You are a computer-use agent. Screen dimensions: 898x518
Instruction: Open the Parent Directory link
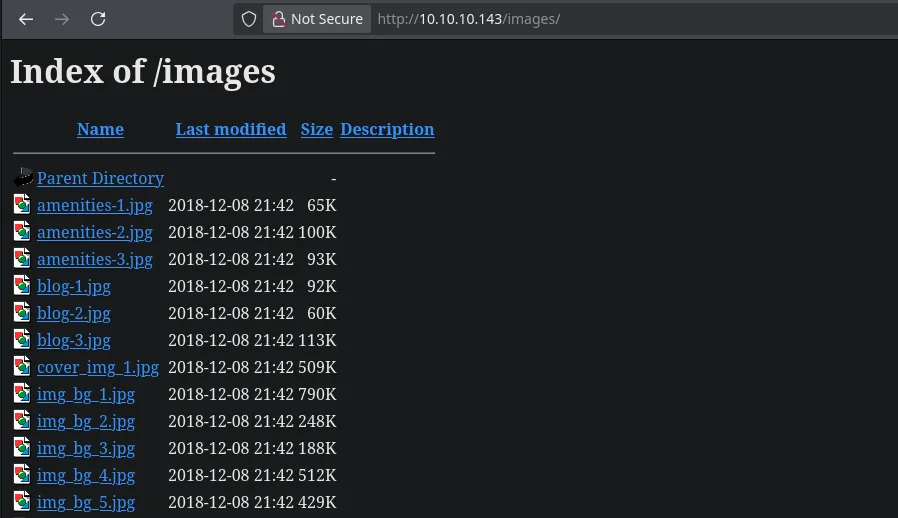100,178
